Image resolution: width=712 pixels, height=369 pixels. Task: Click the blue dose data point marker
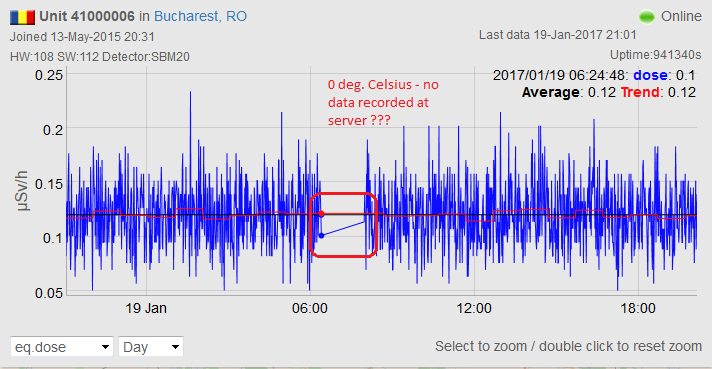click(x=321, y=236)
